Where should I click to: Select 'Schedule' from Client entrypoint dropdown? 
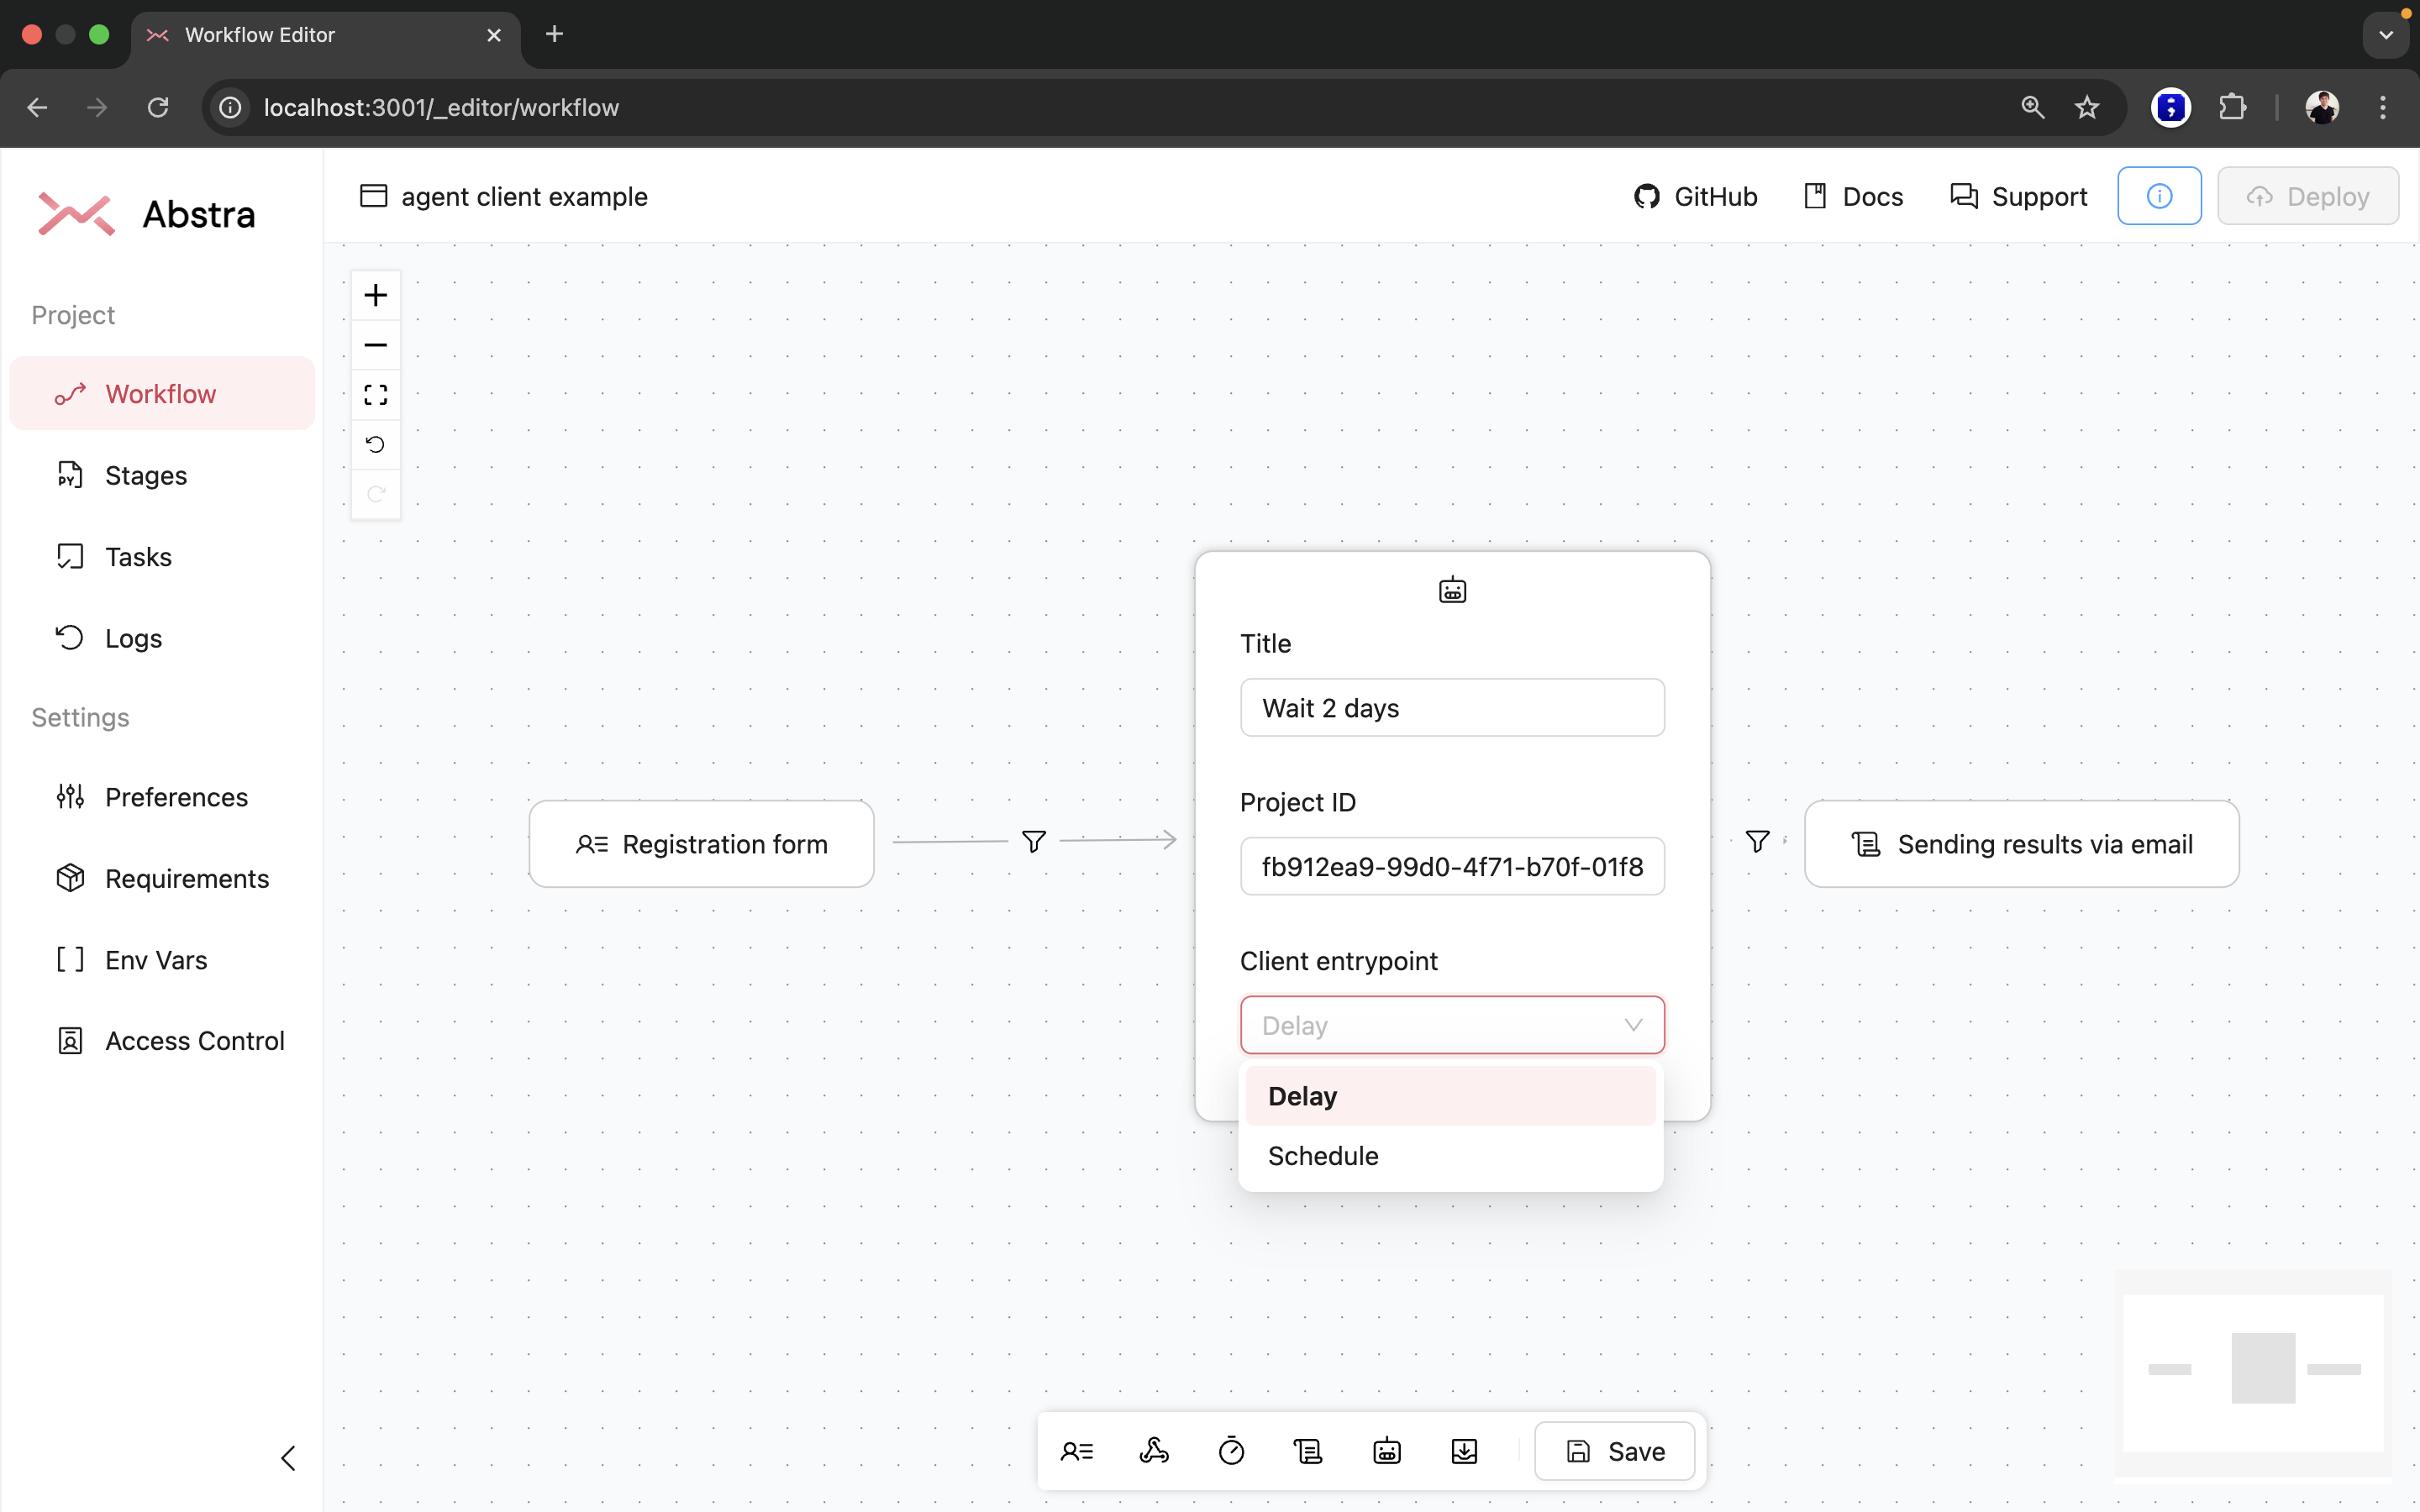click(x=1323, y=1155)
